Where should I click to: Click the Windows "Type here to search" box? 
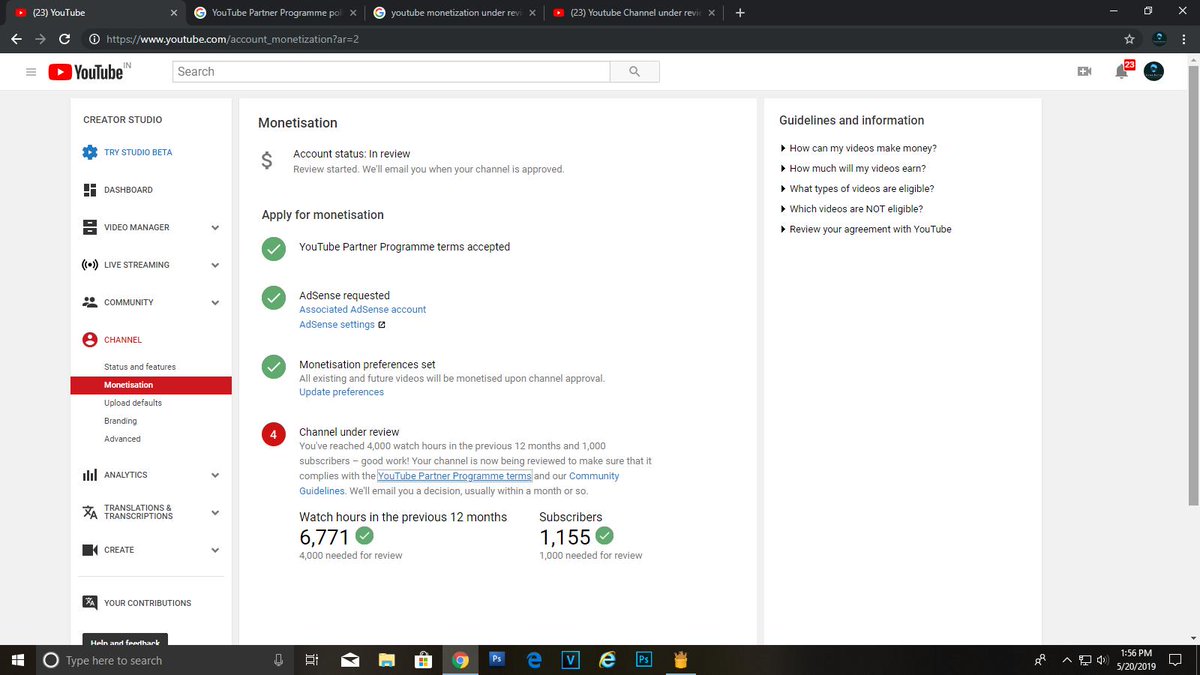[x=165, y=660]
